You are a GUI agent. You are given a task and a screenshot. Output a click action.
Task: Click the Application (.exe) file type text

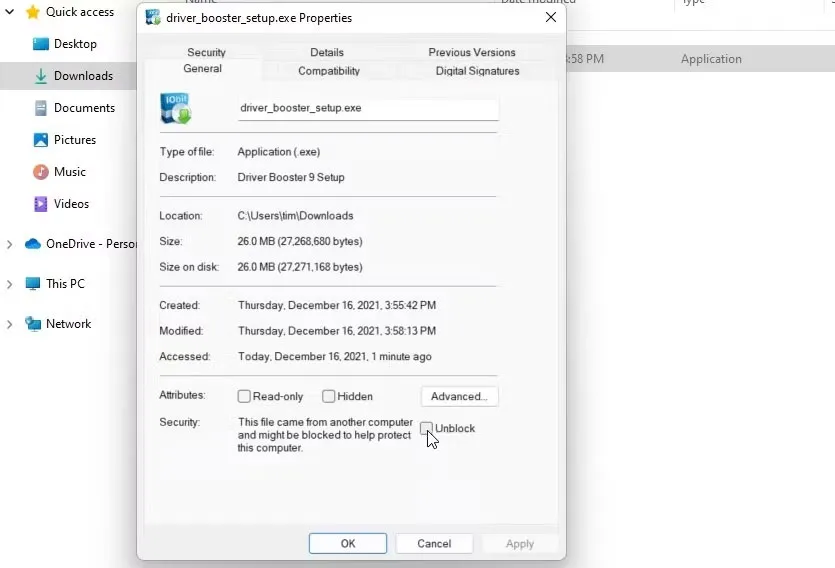(x=279, y=152)
